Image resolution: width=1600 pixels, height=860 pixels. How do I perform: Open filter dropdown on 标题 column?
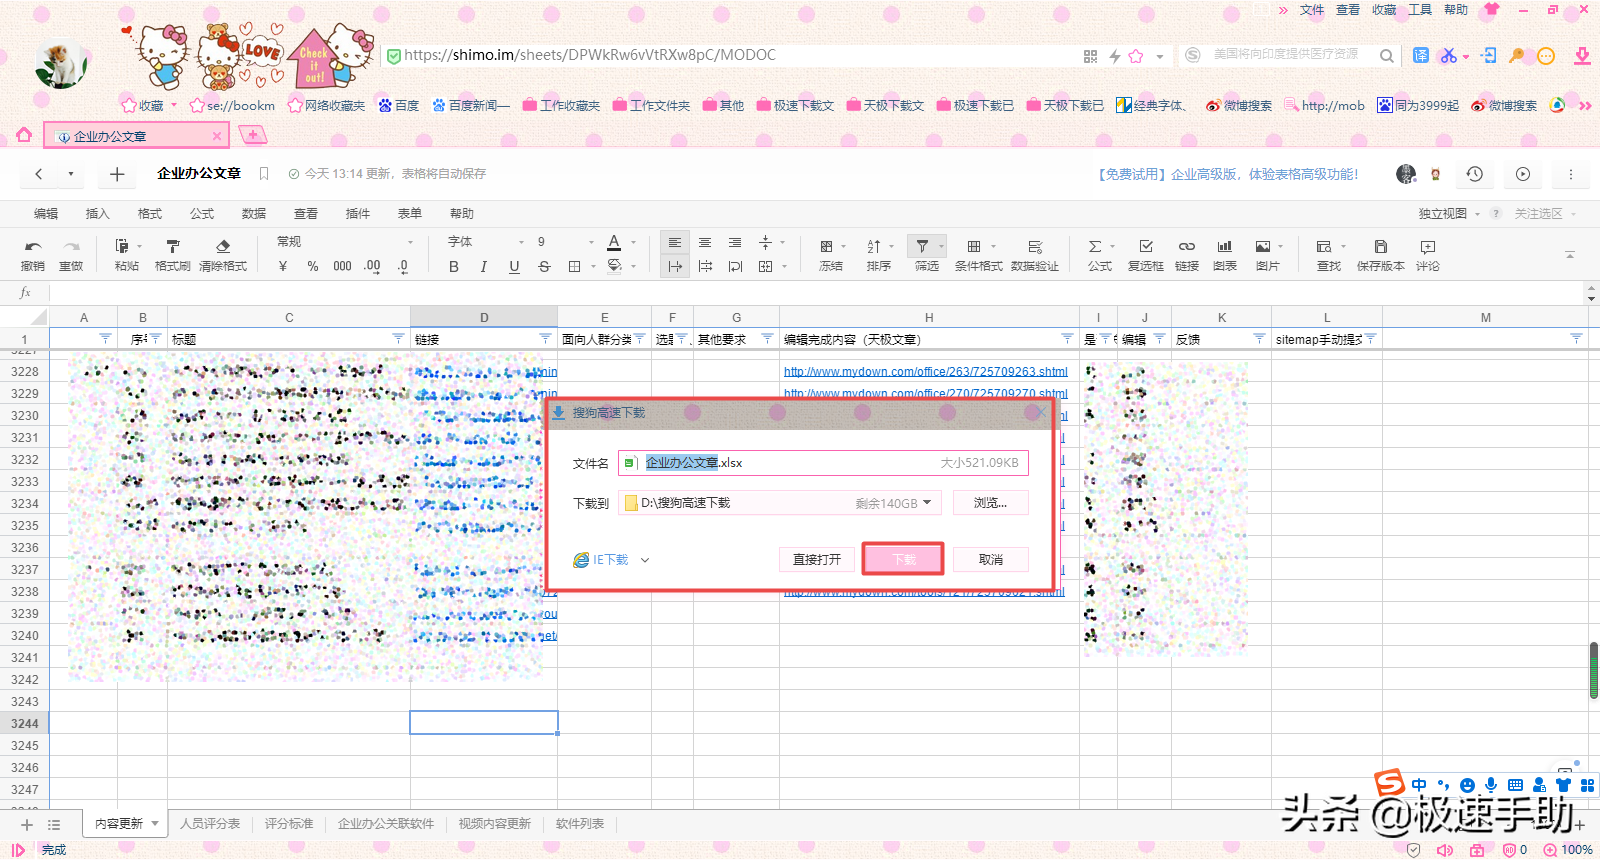click(x=398, y=339)
